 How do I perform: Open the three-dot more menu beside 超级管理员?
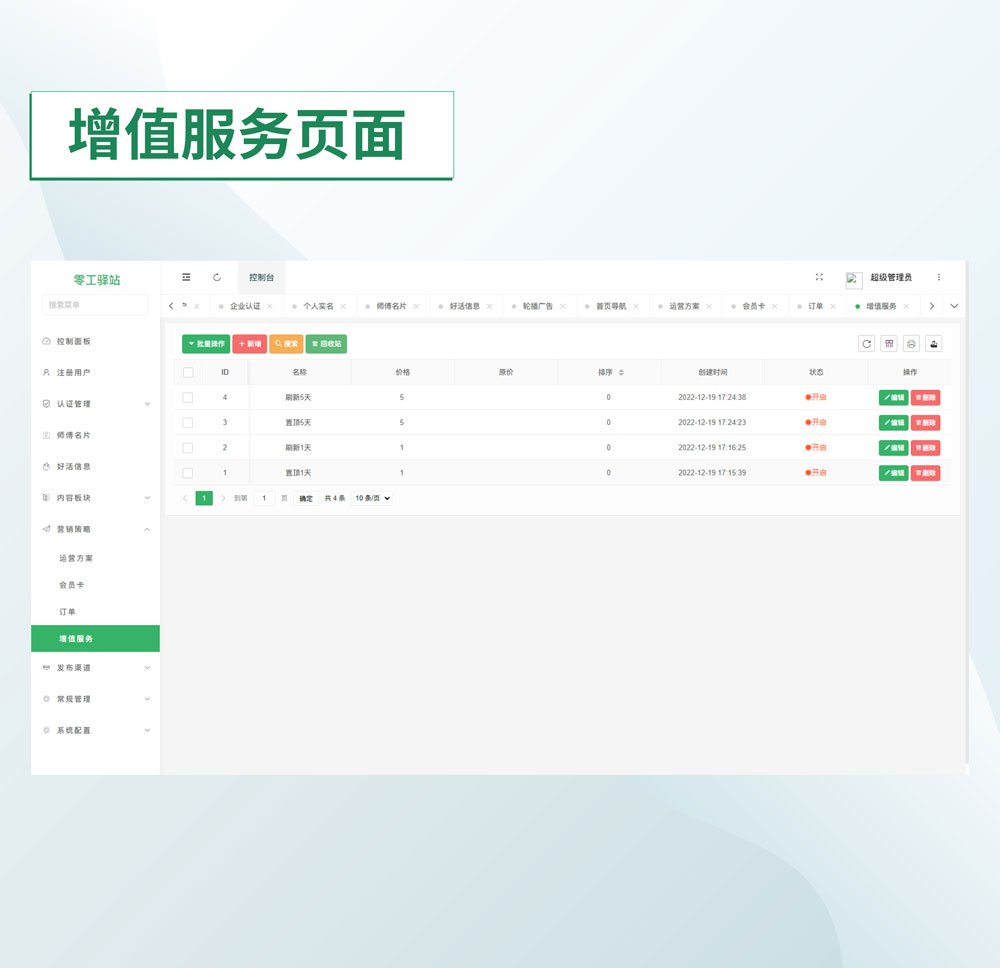938,277
